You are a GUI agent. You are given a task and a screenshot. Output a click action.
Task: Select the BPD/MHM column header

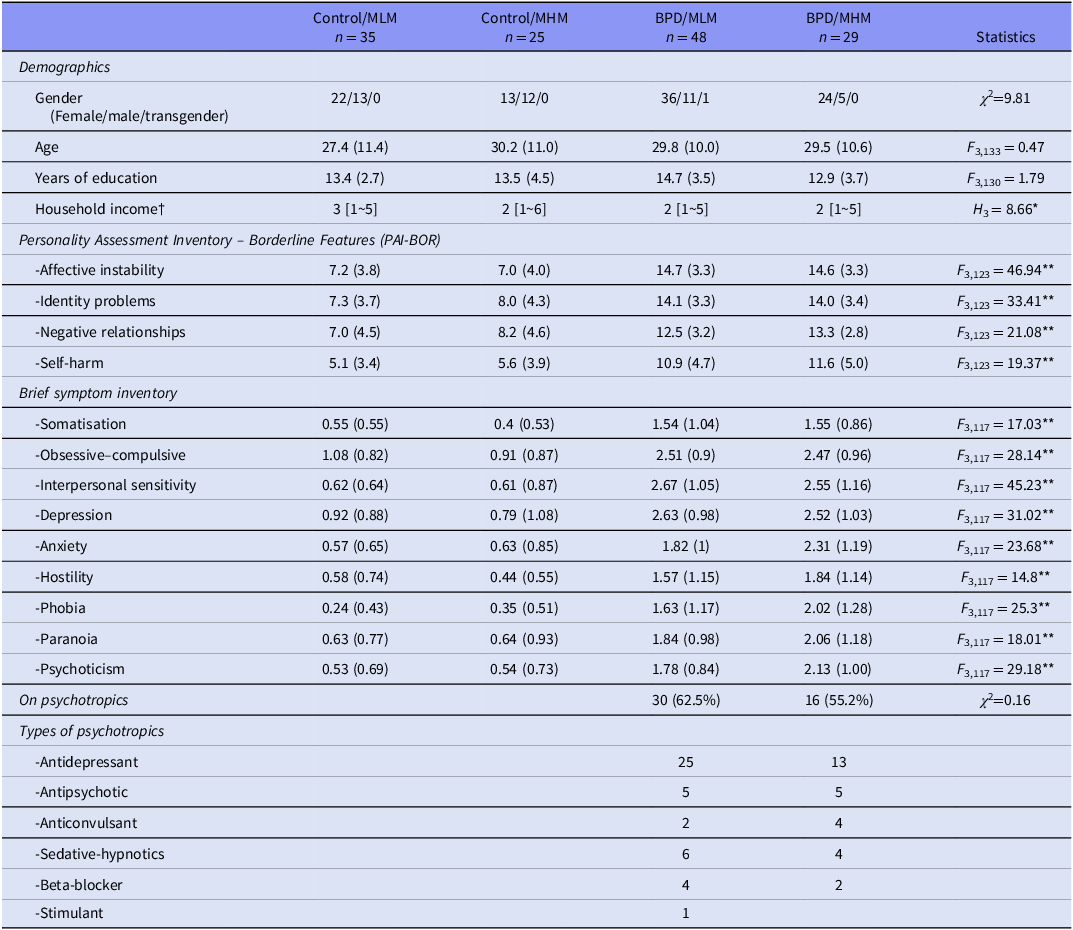coord(838,27)
